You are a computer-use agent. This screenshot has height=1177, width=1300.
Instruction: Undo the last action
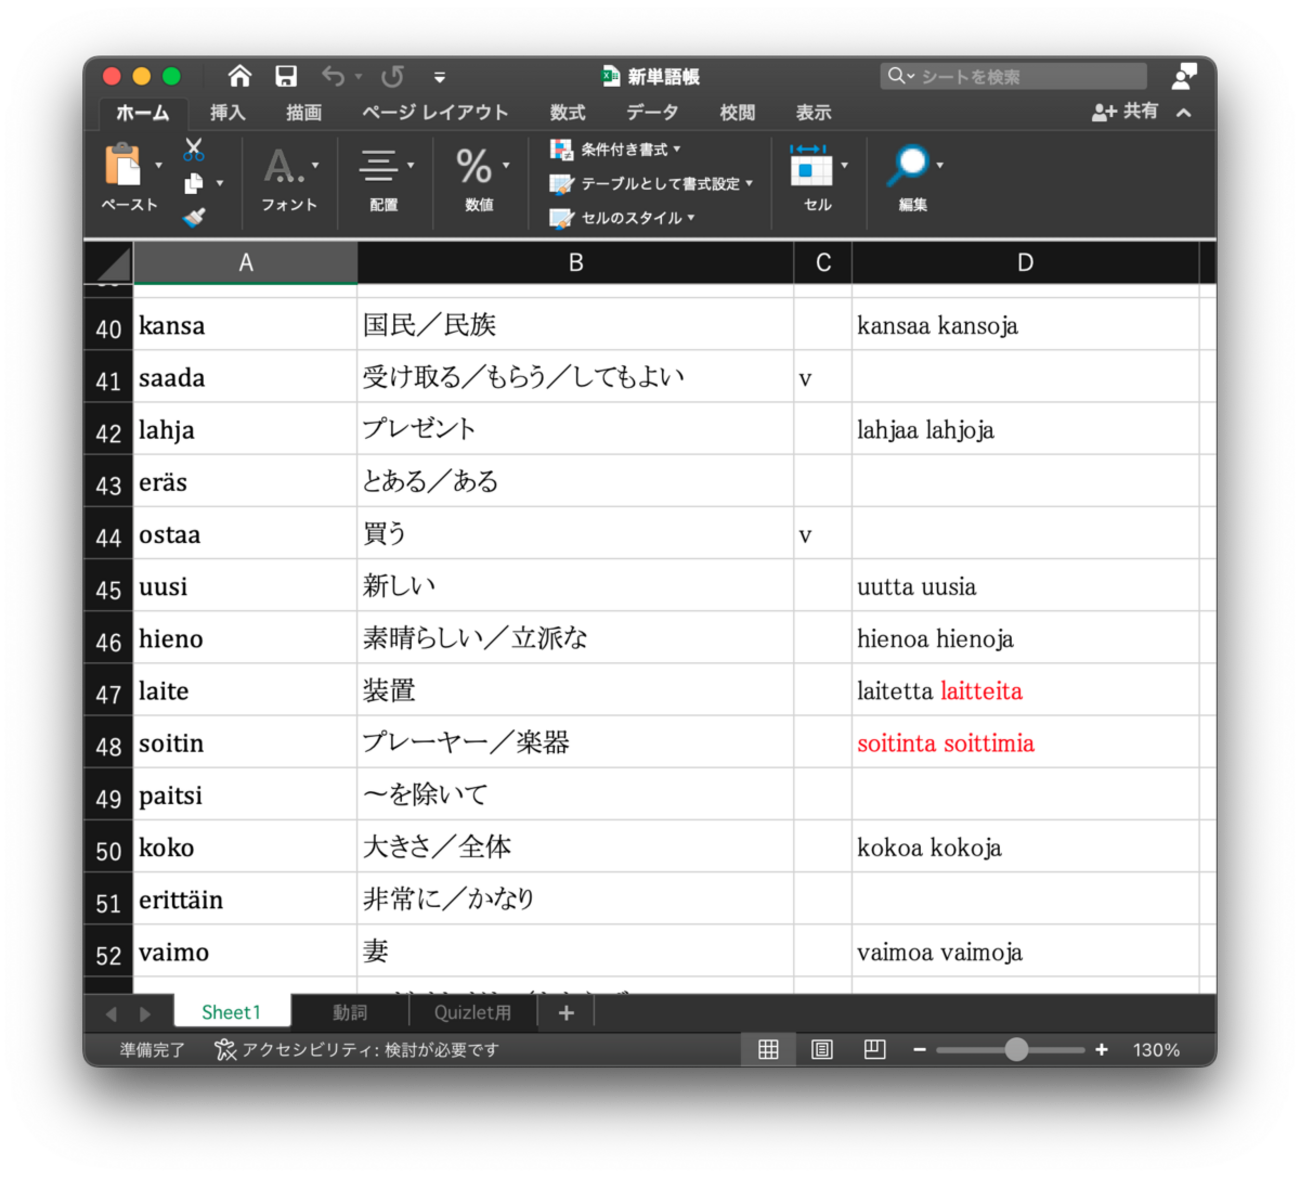tap(333, 76)
